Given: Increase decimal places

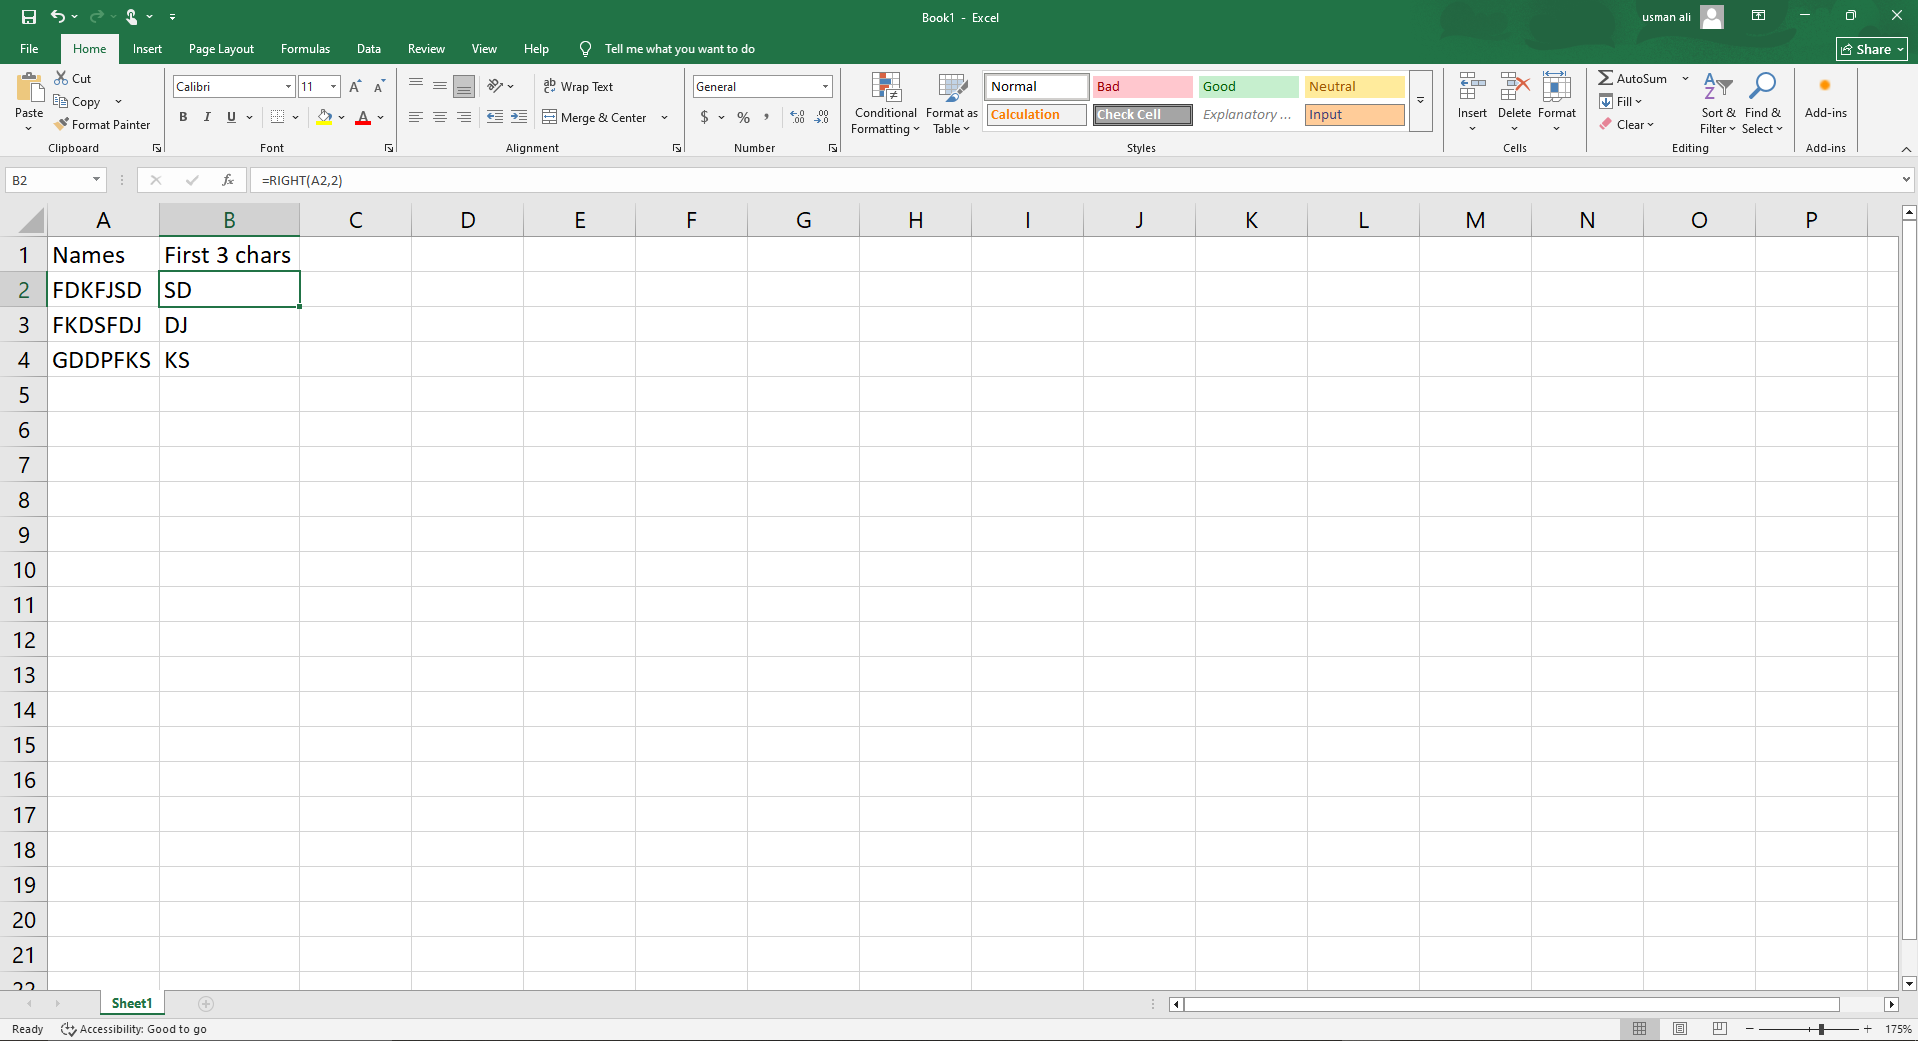Looking at the screenshot, I should [797, 117].
